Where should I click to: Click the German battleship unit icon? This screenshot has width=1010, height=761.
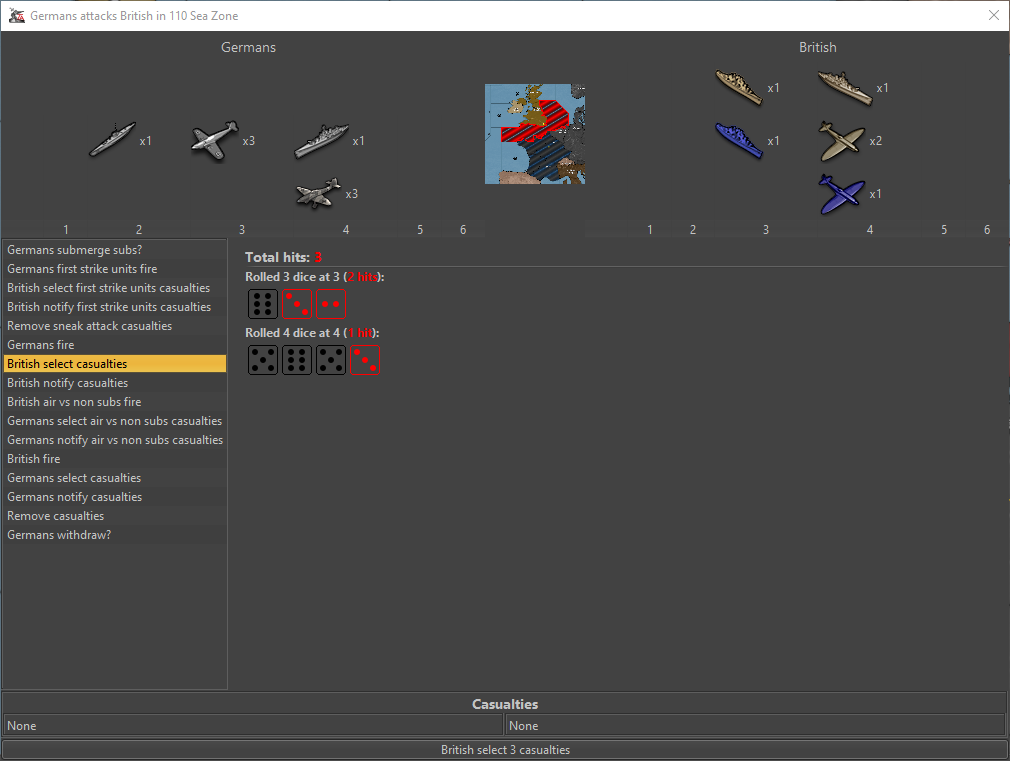pos(321,141)
